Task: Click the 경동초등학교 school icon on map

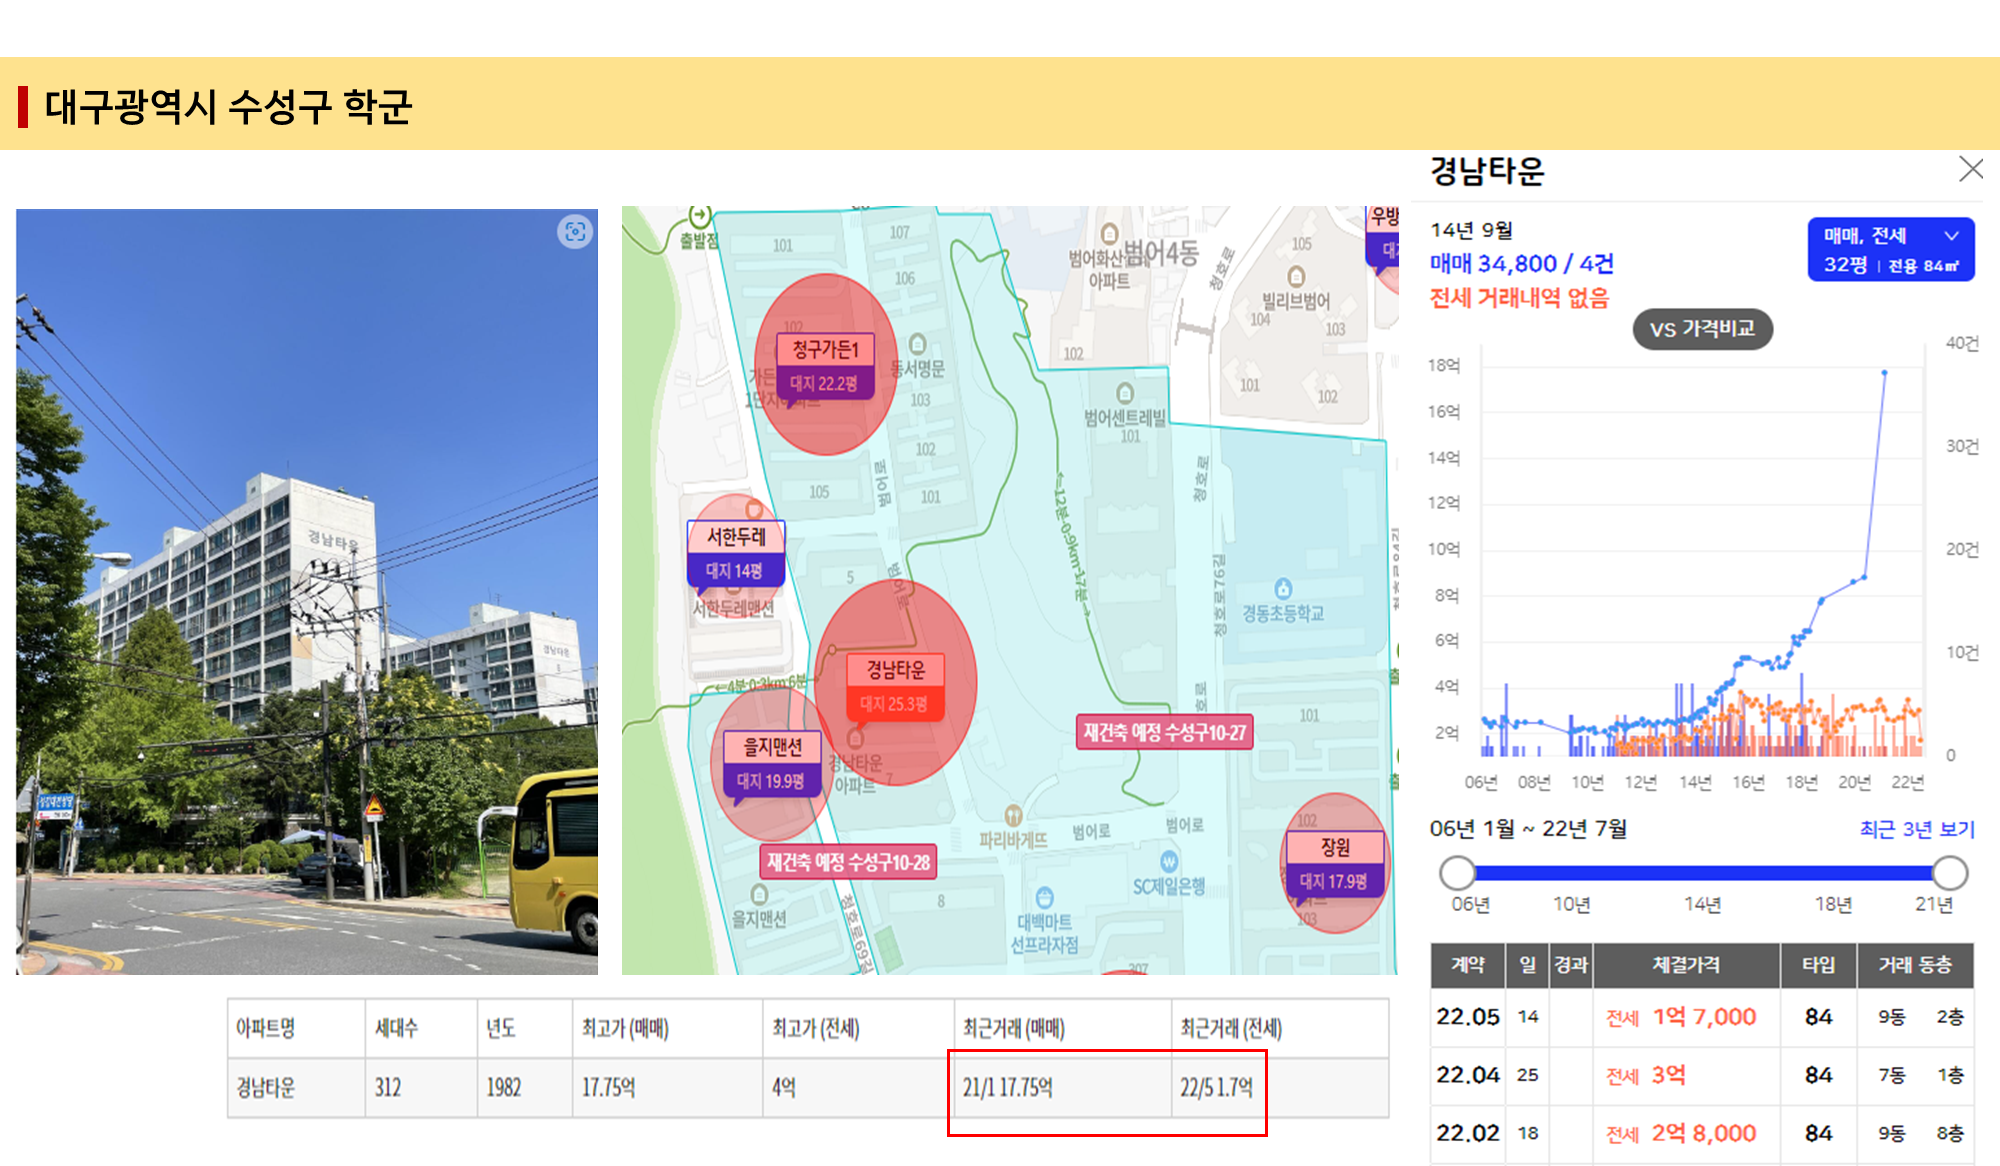Action: (x=1283, y=589)
